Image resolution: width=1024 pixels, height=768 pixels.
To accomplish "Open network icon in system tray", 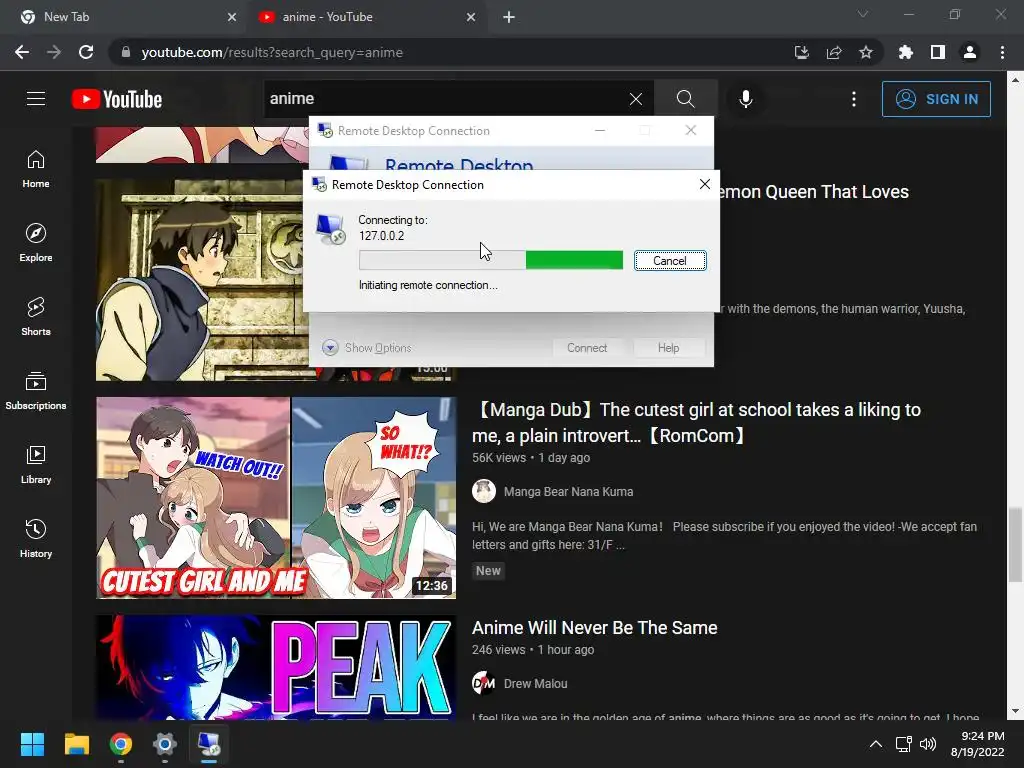I will coord(904,744).
